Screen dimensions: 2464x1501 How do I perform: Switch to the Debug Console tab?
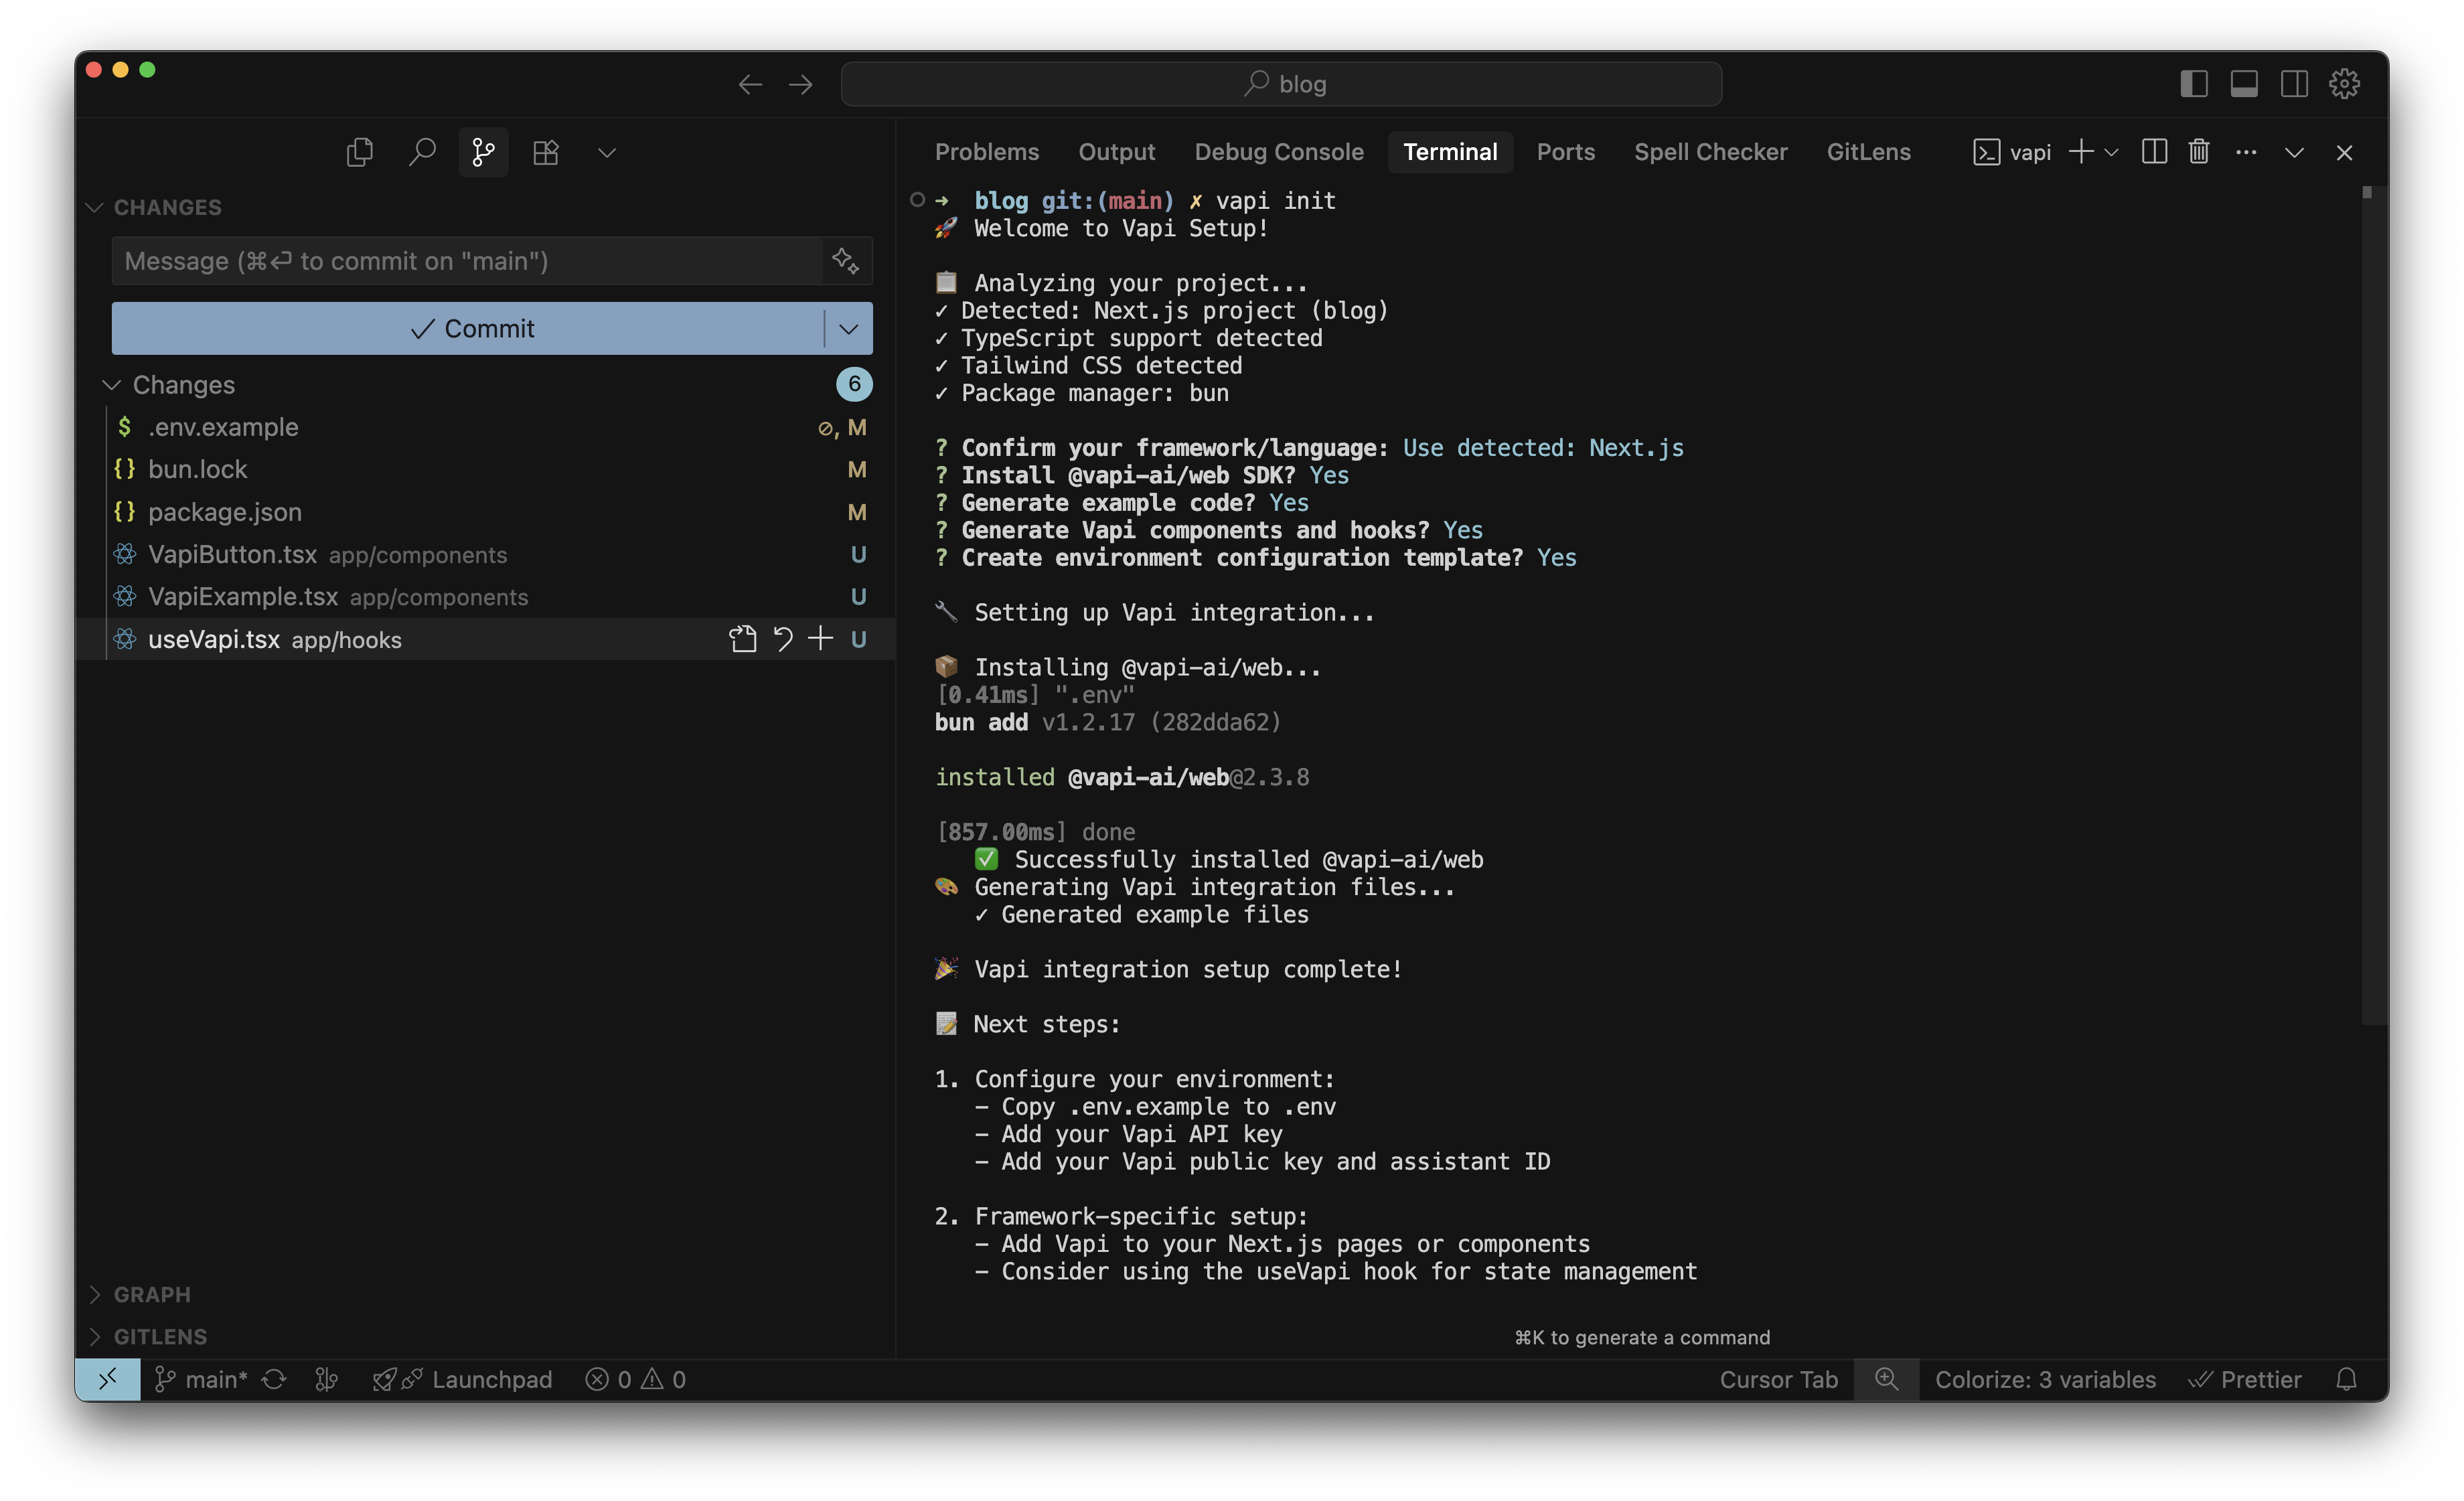1278,152
